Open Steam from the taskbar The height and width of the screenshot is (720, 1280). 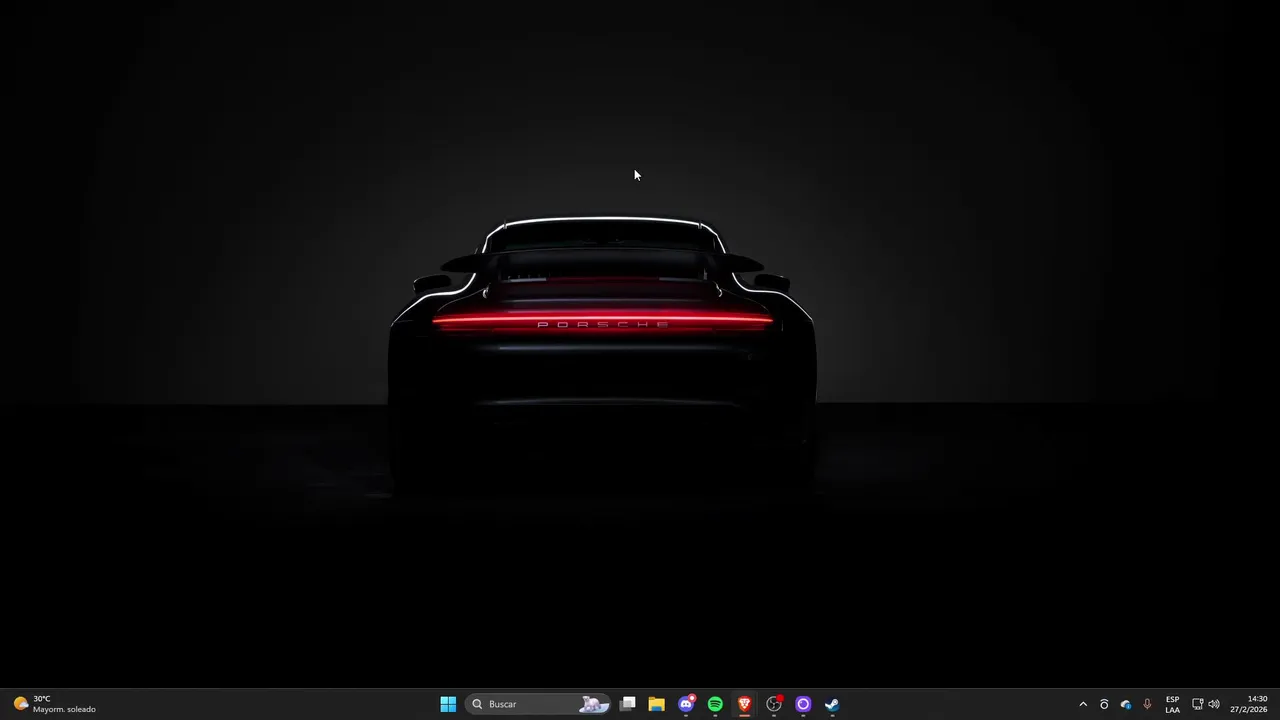832,704
